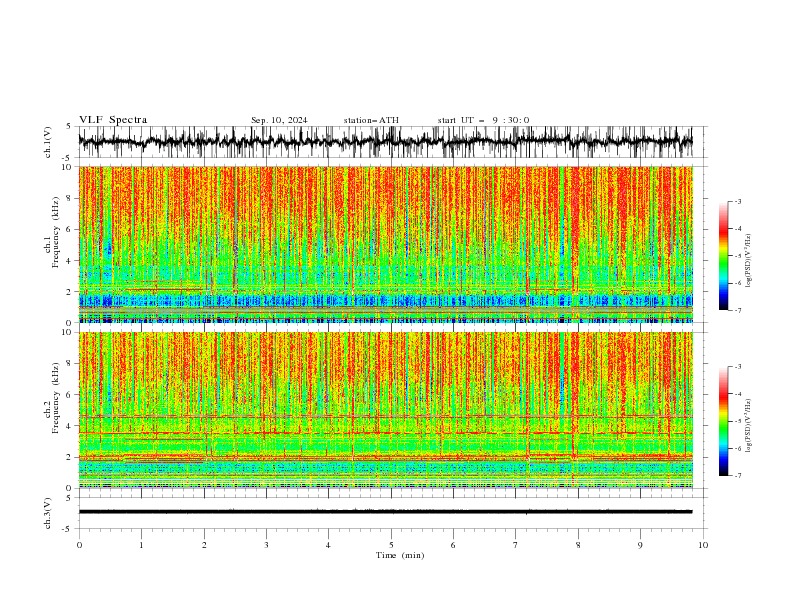
Task: Click the lower color scale bar
Action: pos(723,421)
